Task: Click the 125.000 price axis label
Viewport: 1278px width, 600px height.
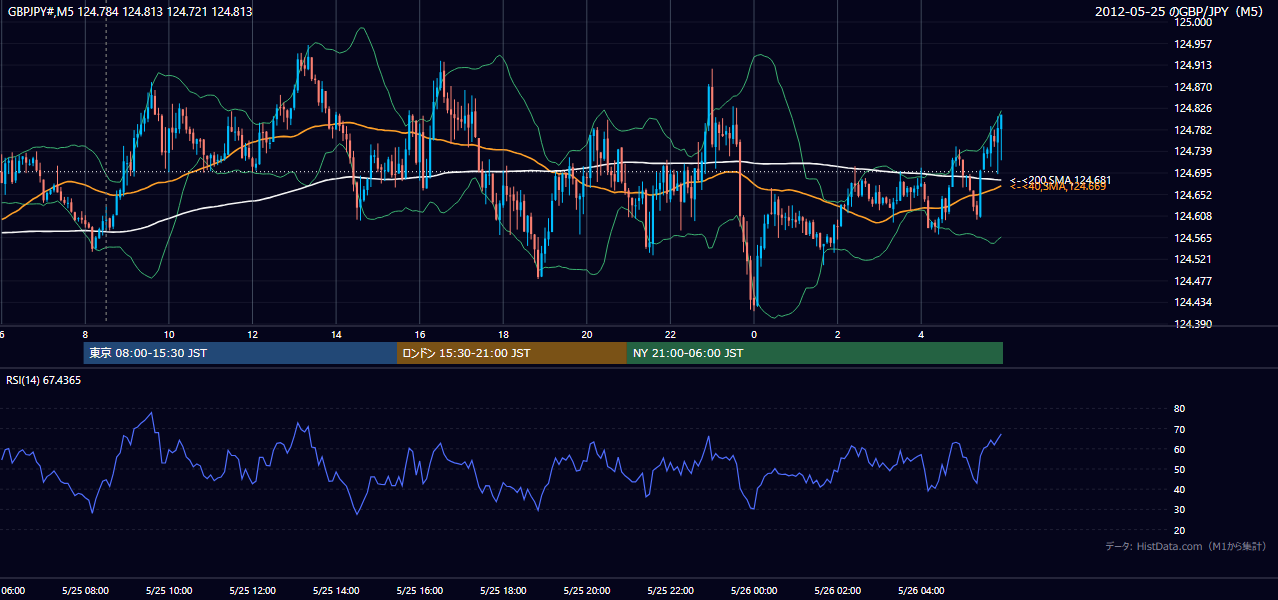Action: pos(1192,22)
